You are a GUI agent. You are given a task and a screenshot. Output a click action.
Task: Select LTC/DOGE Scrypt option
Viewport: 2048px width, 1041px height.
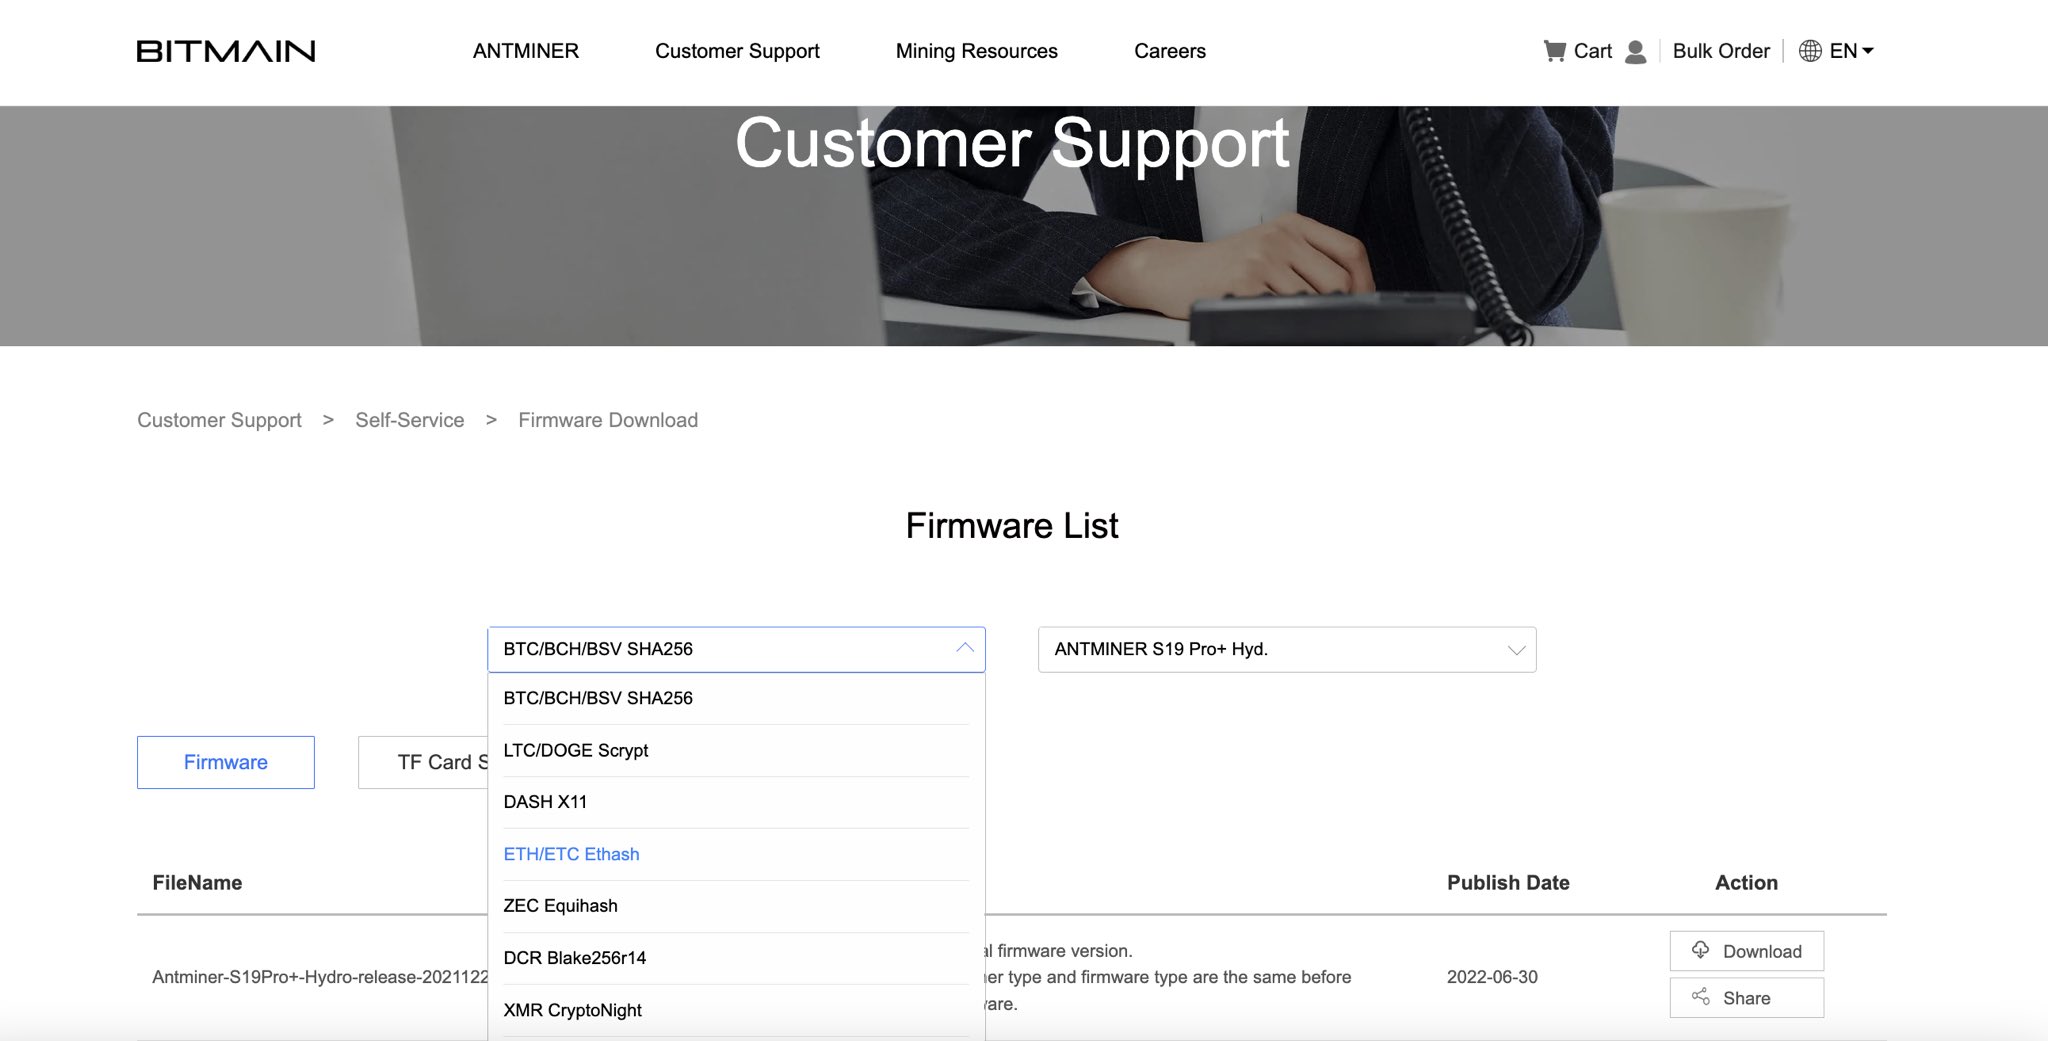click(736, 750)
